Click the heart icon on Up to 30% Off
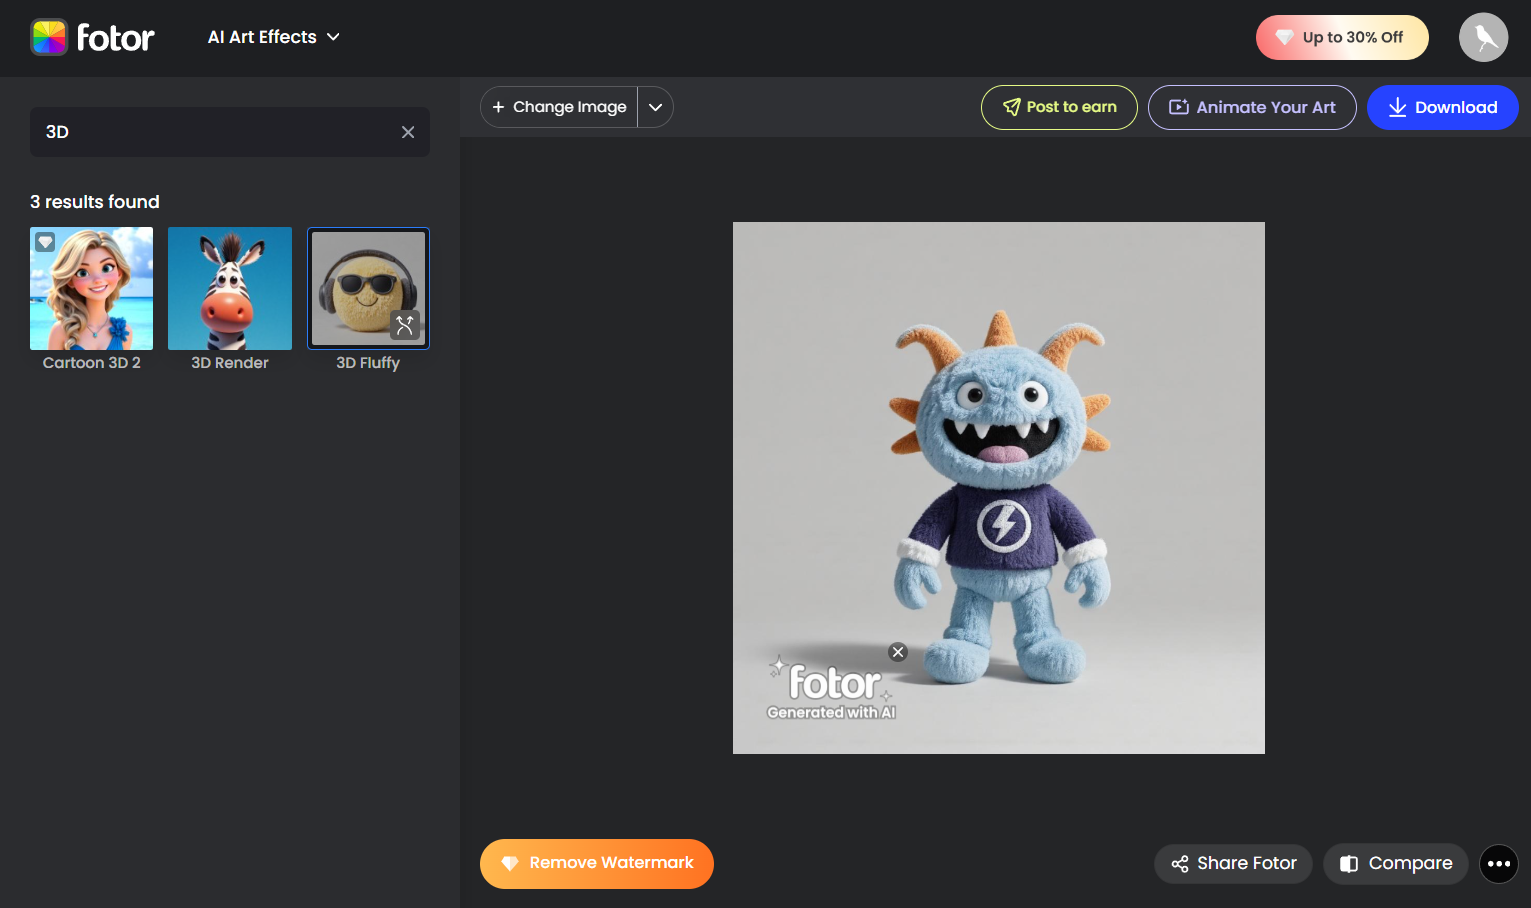Image resolution: width=1531 pixels, height=908 pixels. point(1285,37)
